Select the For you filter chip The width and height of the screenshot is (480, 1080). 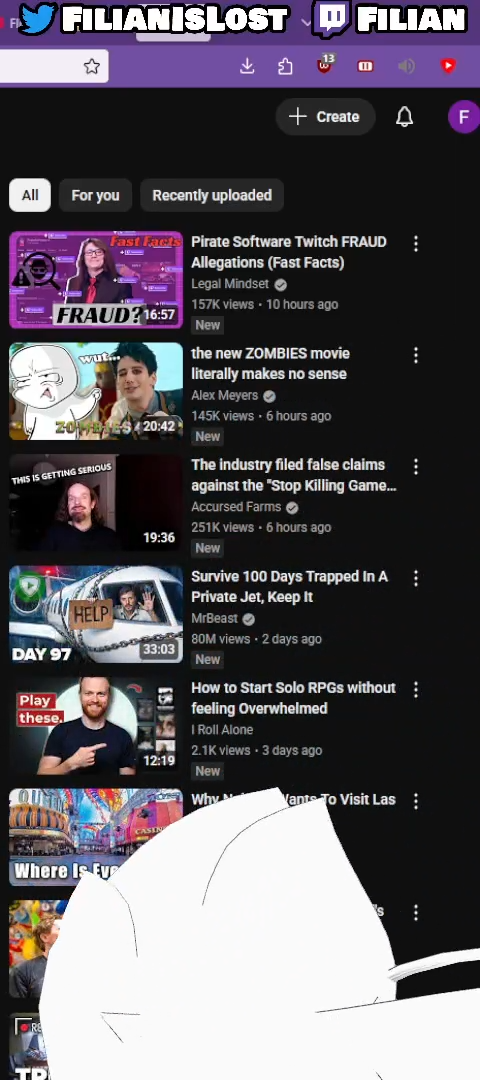pos(95,195)
